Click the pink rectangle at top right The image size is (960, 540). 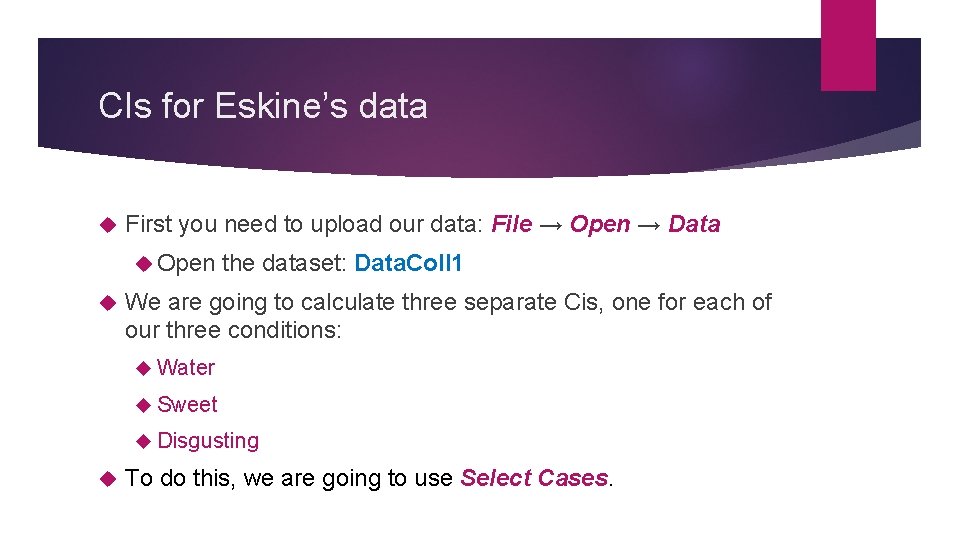[x=847, y=45]
